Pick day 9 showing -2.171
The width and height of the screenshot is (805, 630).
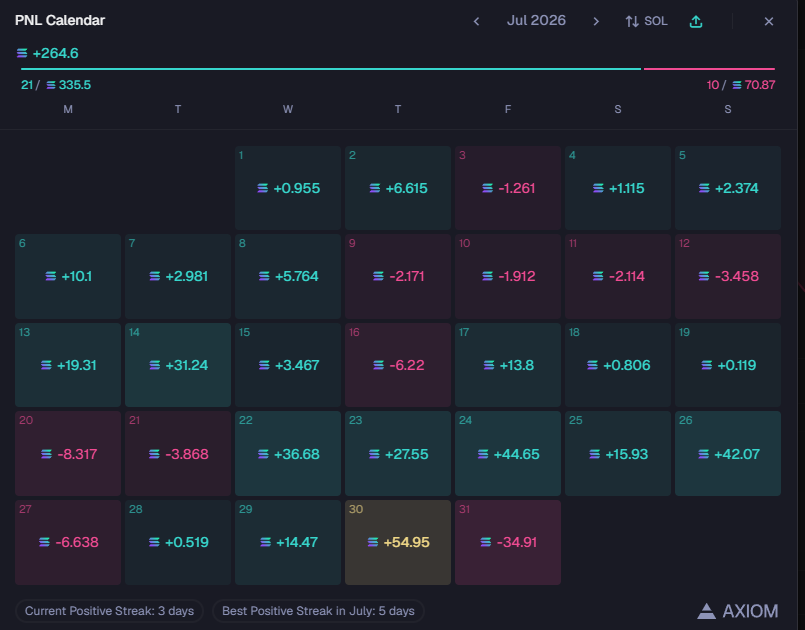[x=398, y=276]
